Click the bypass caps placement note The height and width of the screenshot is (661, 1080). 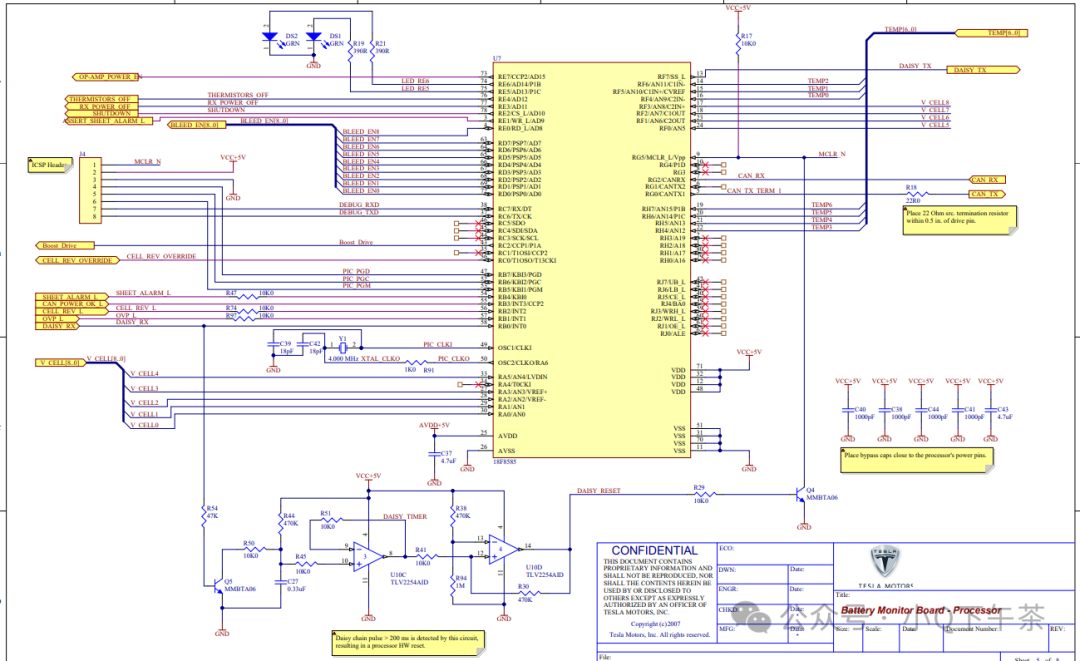coord(916,459)
